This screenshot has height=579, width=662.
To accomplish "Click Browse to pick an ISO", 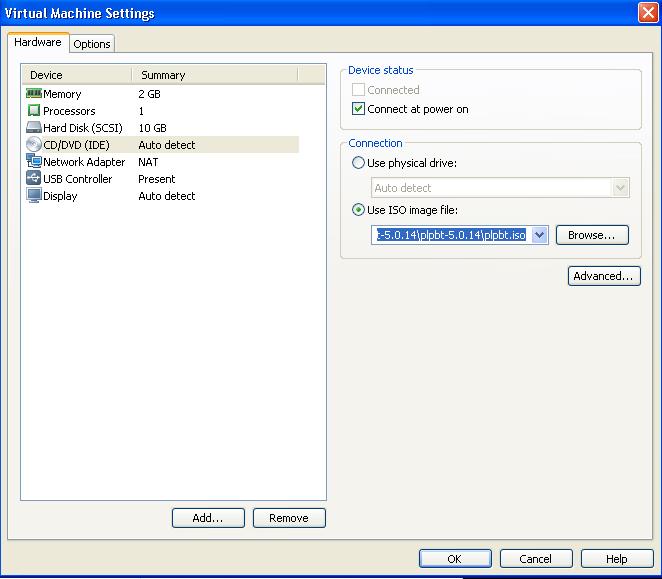I will coord(592,235).
